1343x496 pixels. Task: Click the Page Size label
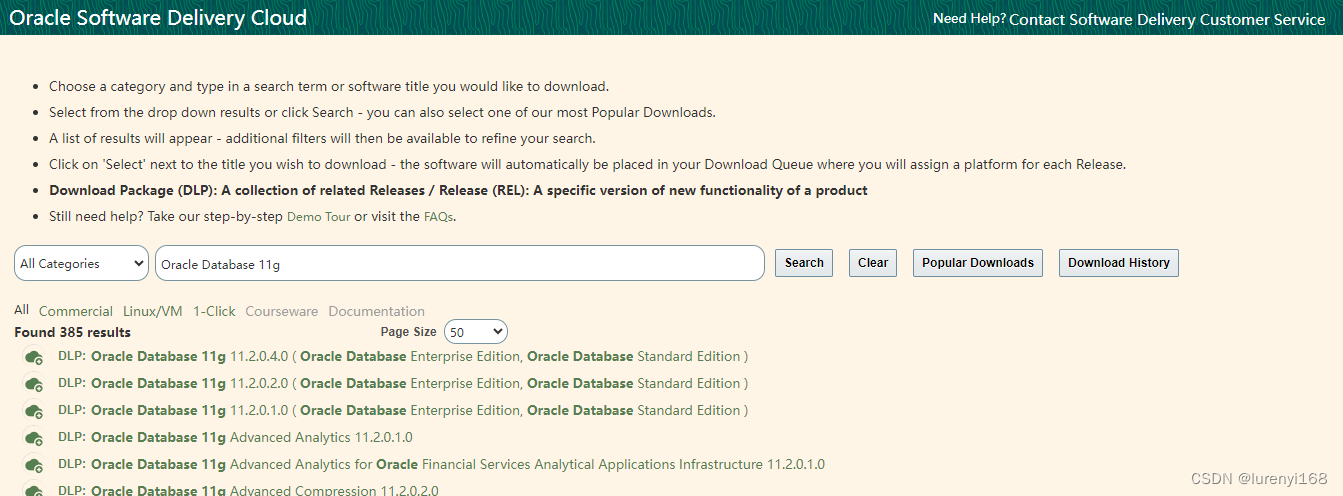pos(408,332)
